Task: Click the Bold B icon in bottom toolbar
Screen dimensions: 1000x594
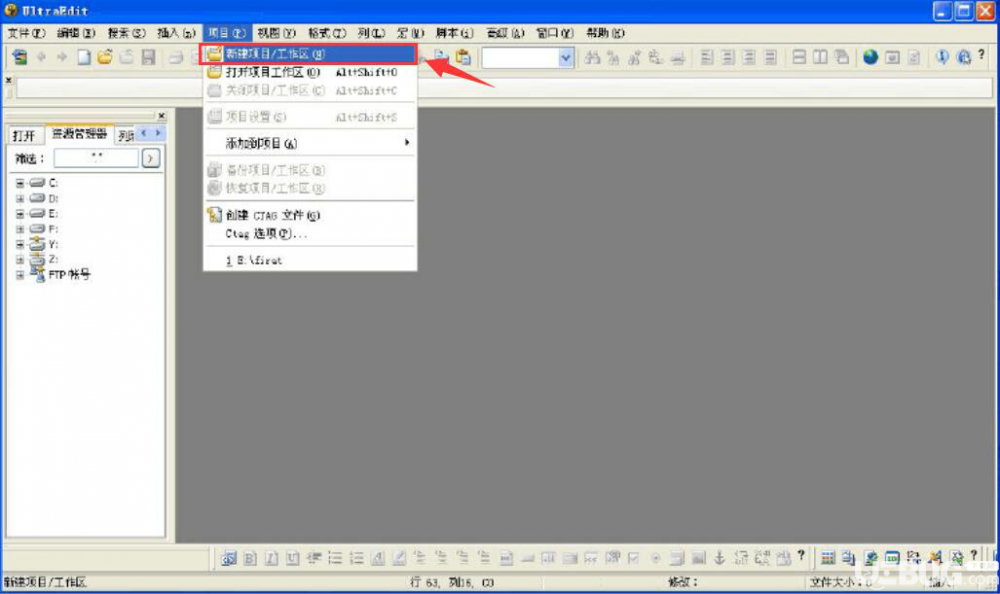Action: point(250,559)
